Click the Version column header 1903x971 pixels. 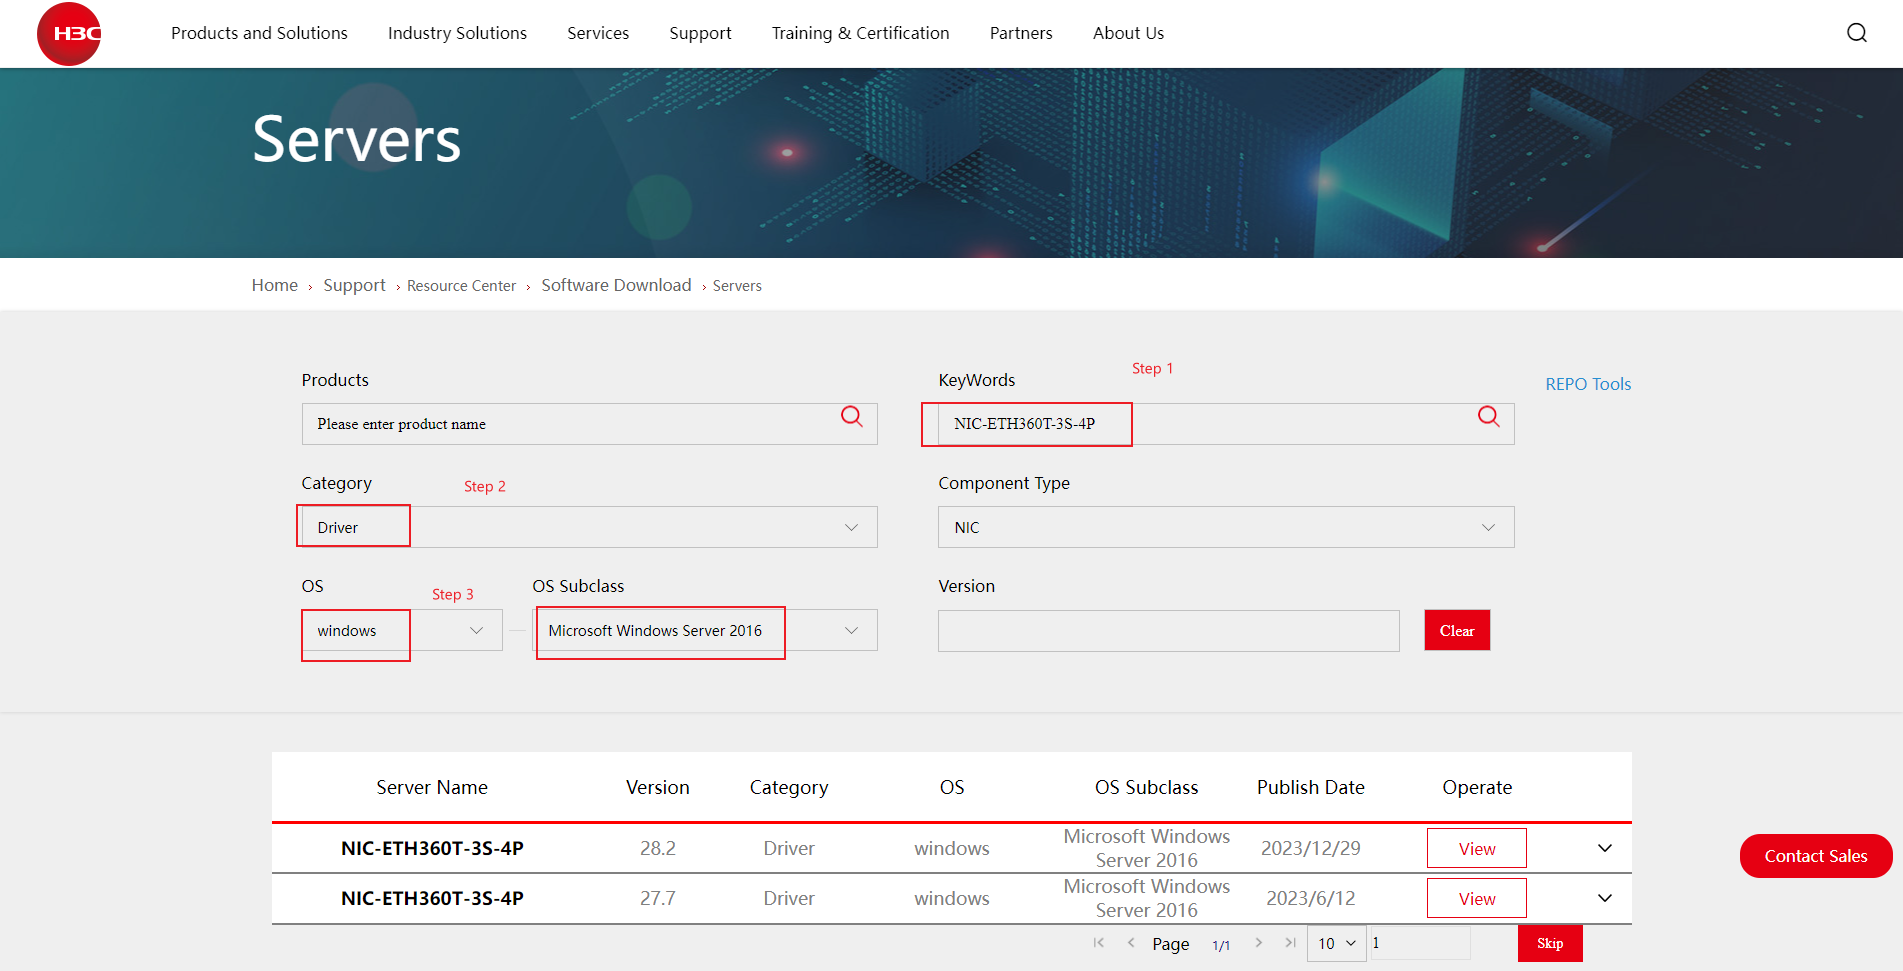tap(658, 787)
